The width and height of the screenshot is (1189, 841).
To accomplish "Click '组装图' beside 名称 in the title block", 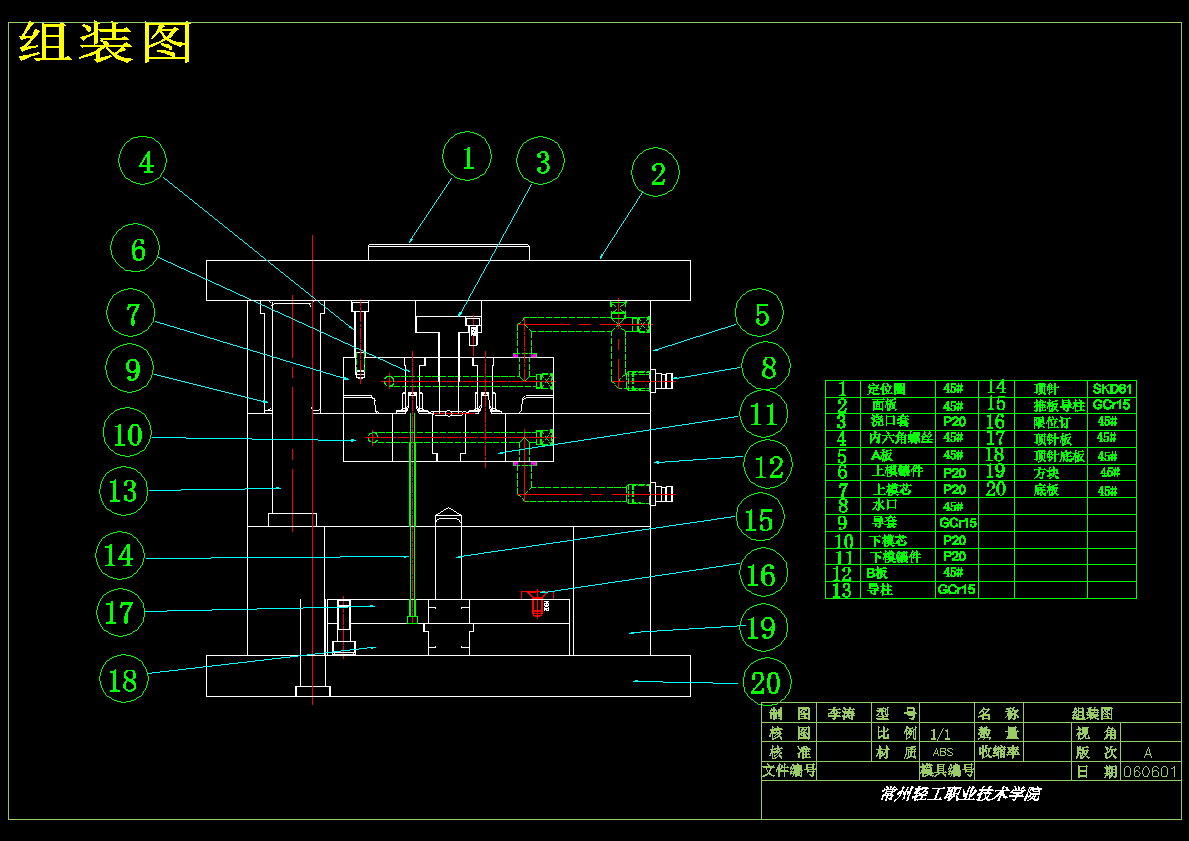I will (x=1092, y=714).
